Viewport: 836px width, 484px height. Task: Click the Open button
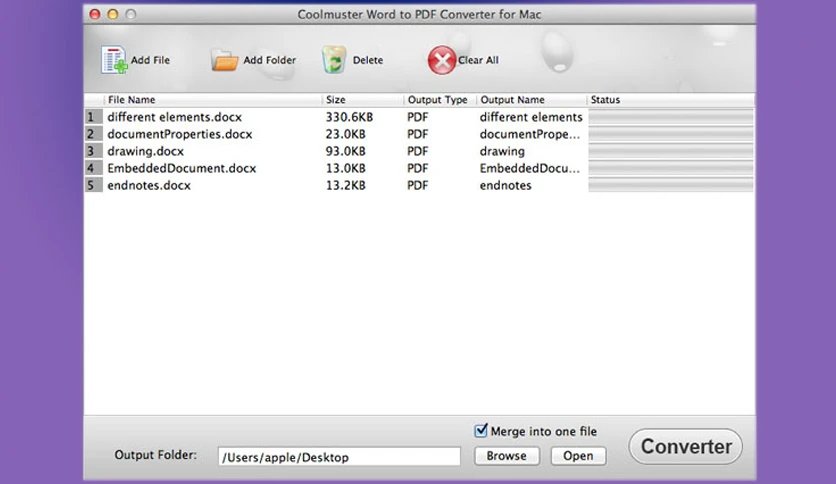click(578, 456)
